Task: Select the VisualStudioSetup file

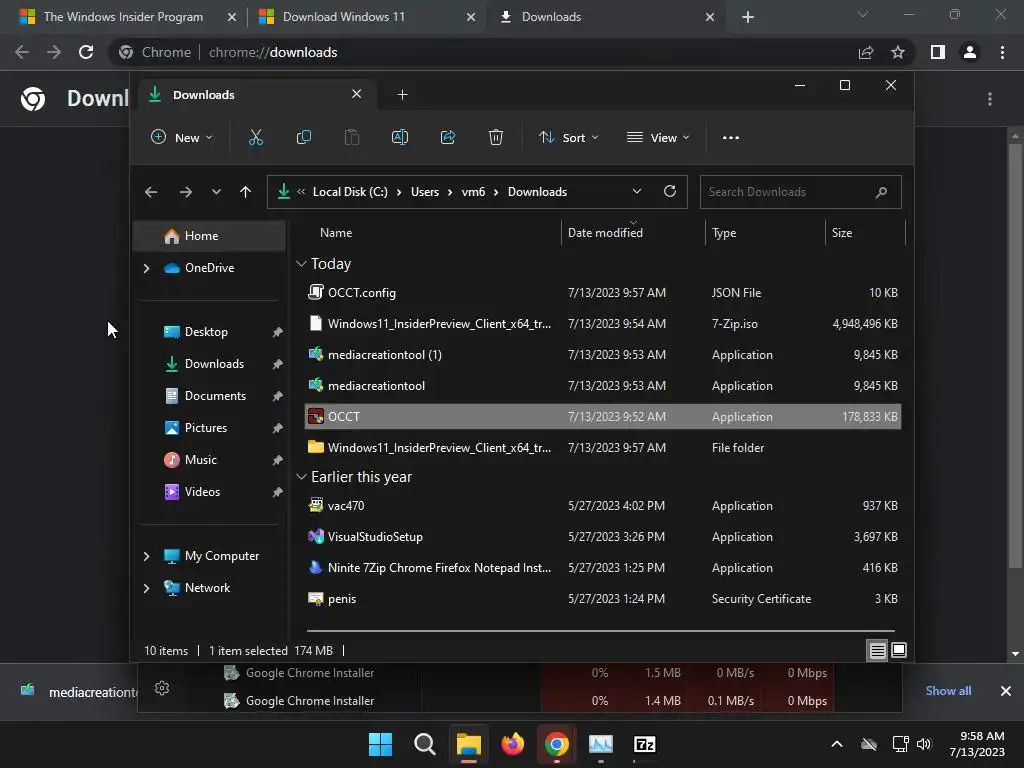Action: coord(603,537)
